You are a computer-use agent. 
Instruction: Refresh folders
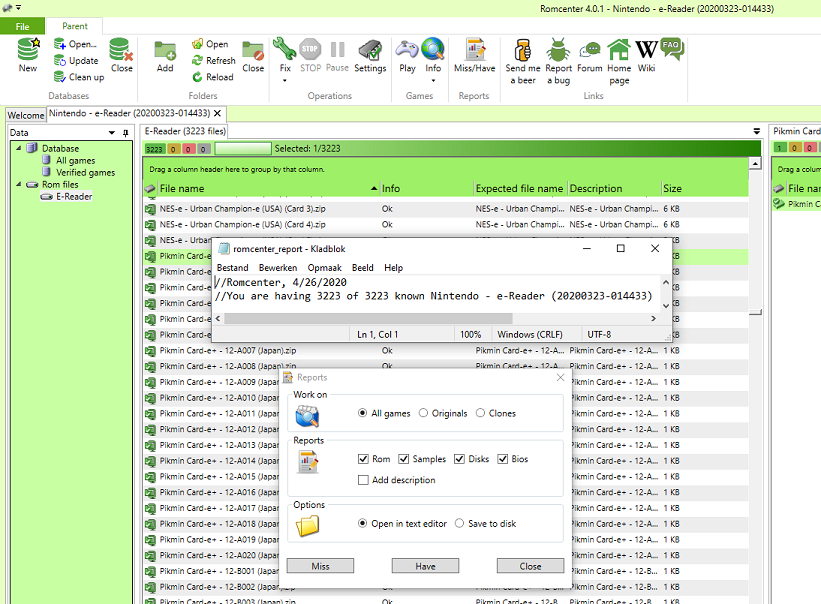pos(214,61)
